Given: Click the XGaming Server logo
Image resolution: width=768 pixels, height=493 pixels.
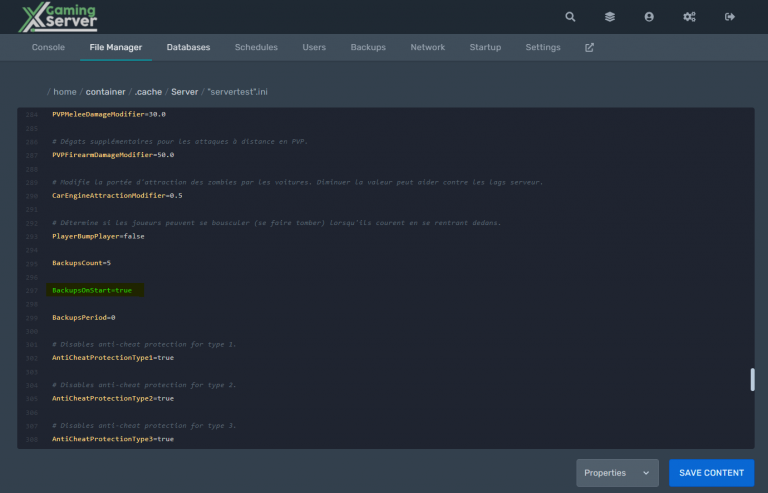Looking at the screenshot, I should click(62, 17).
